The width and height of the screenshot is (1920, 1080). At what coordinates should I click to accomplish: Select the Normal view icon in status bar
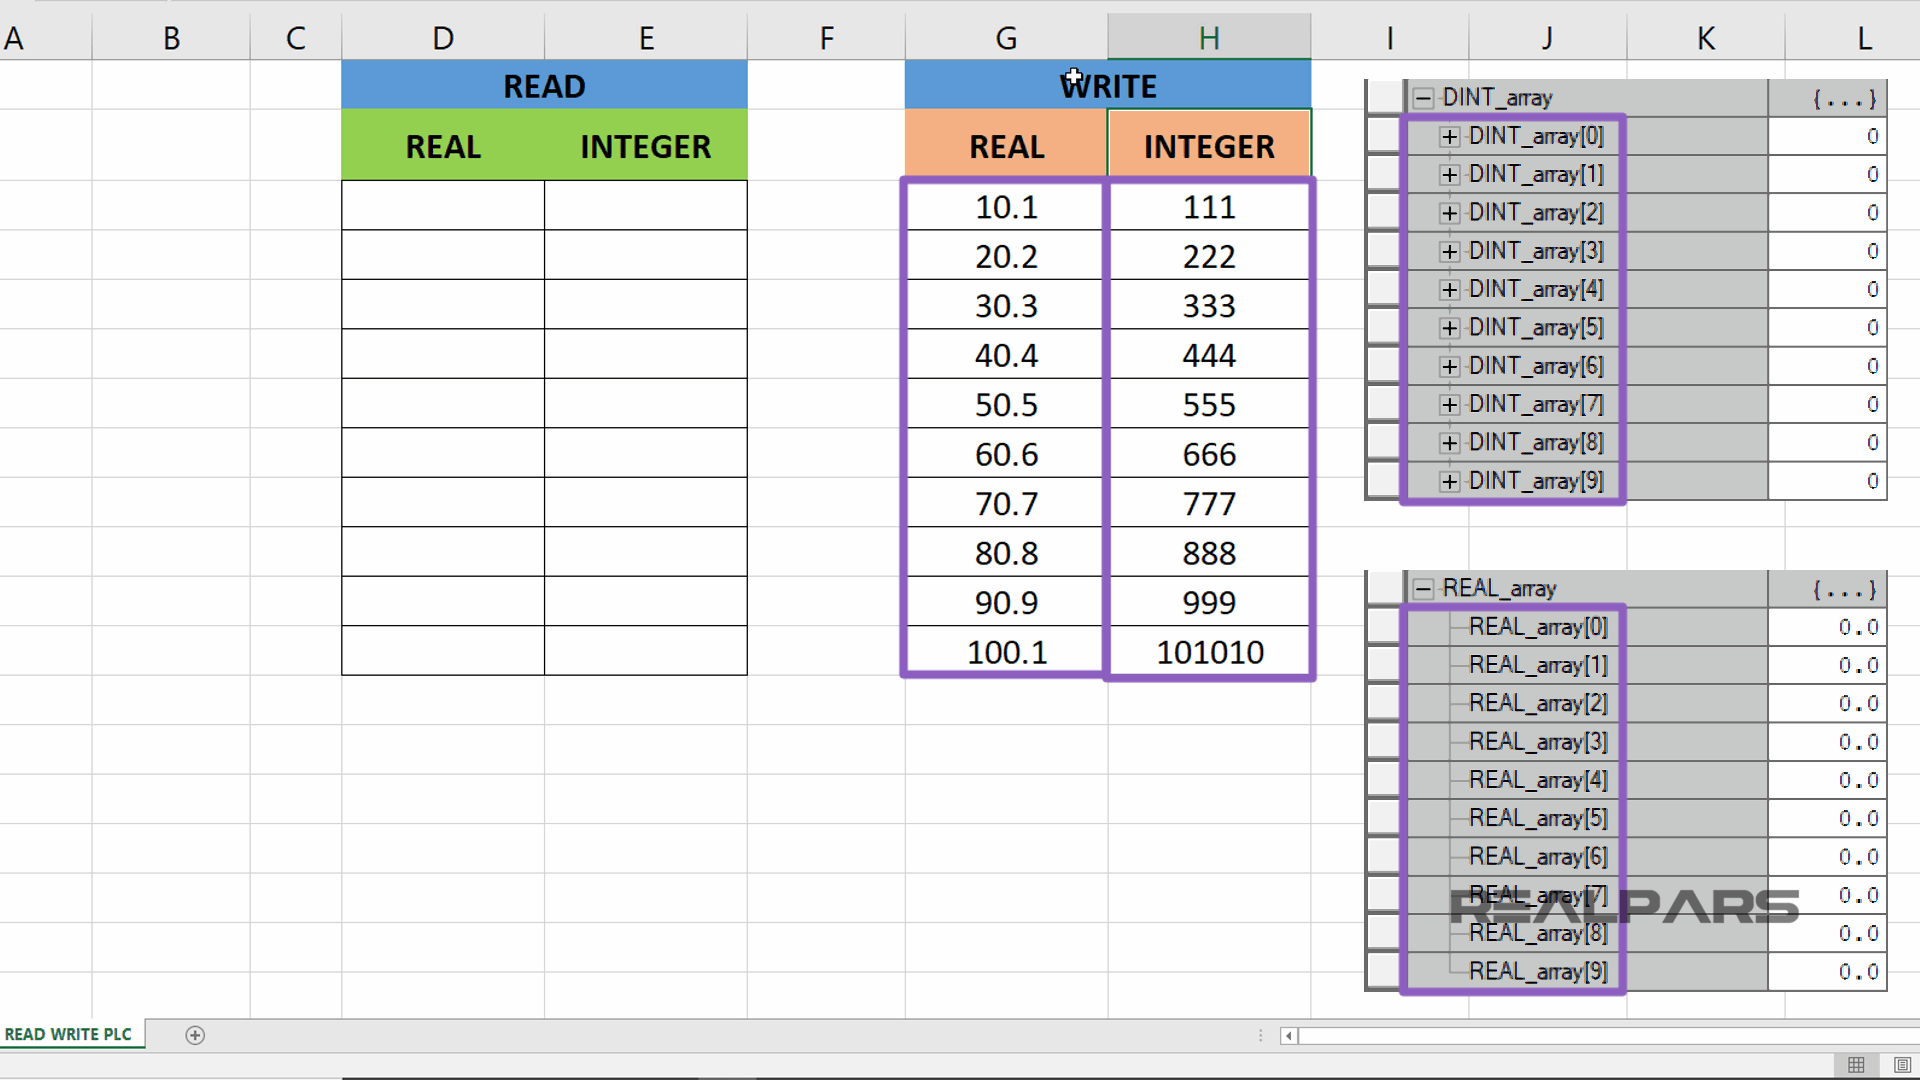tap(1856, 1065)
